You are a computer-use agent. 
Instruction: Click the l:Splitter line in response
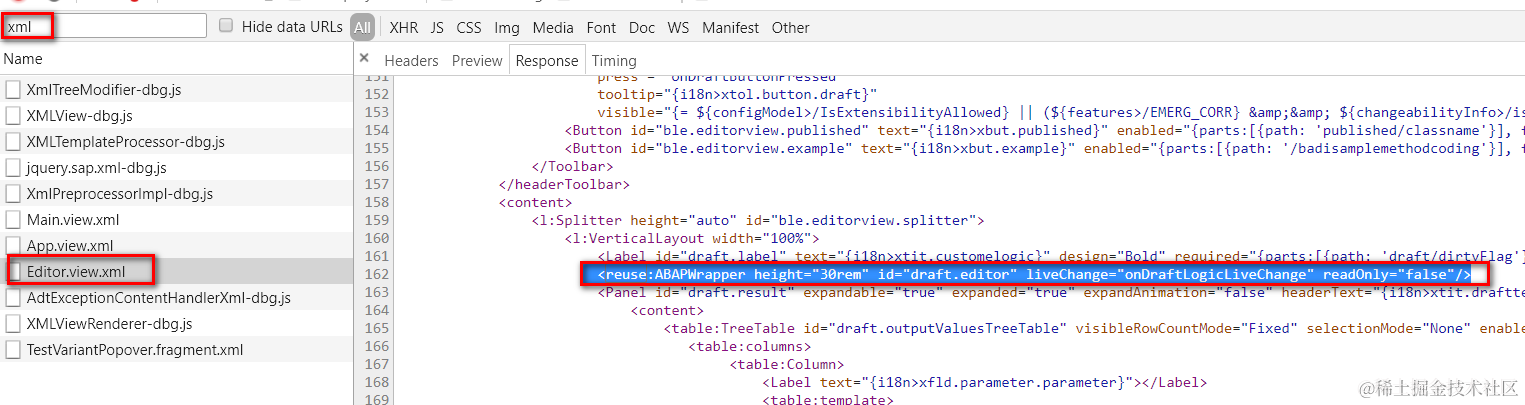coord(758,220)
